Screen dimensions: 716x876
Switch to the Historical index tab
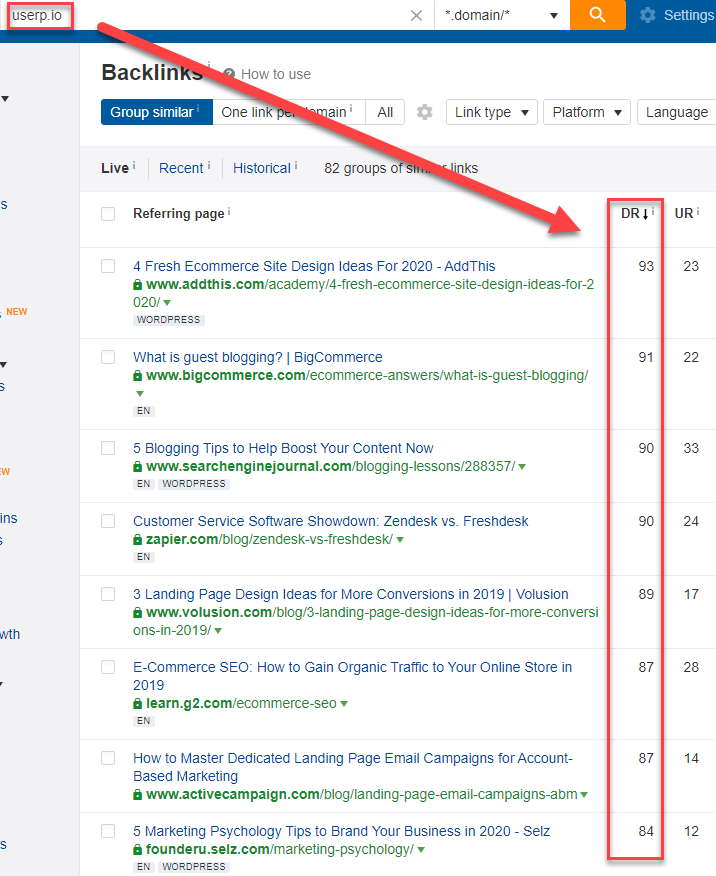click(262, 168)
